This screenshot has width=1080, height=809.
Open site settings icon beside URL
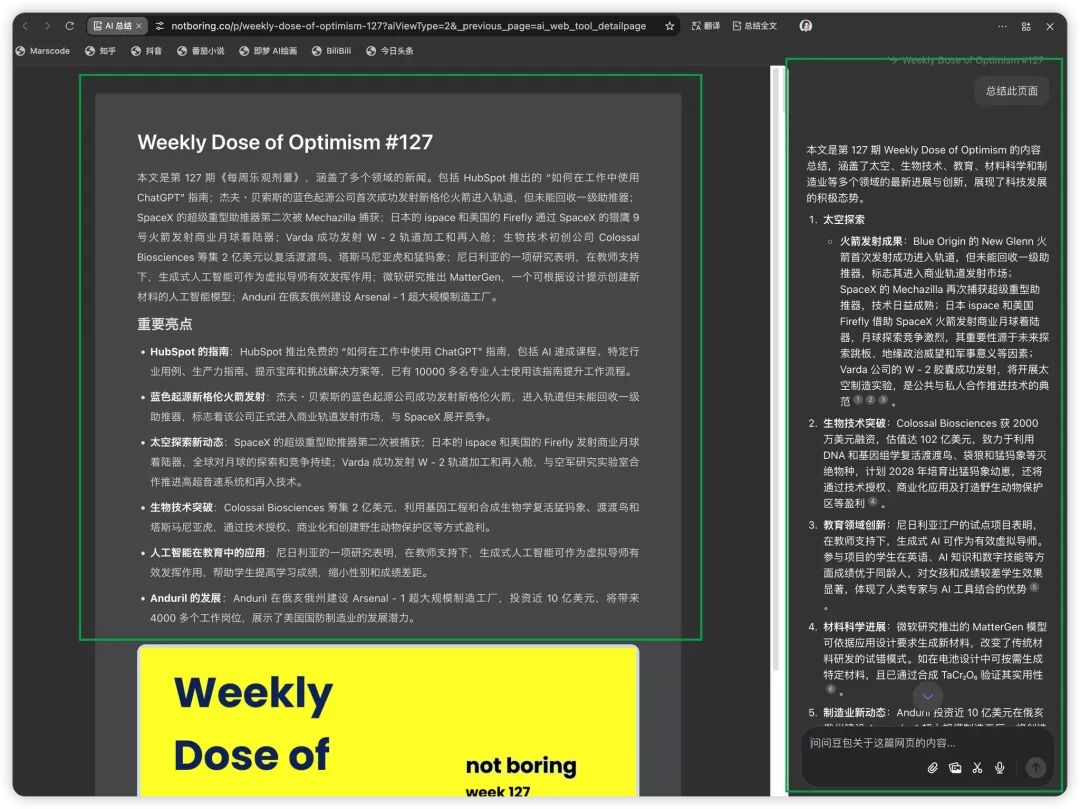[x=160, y=26]
